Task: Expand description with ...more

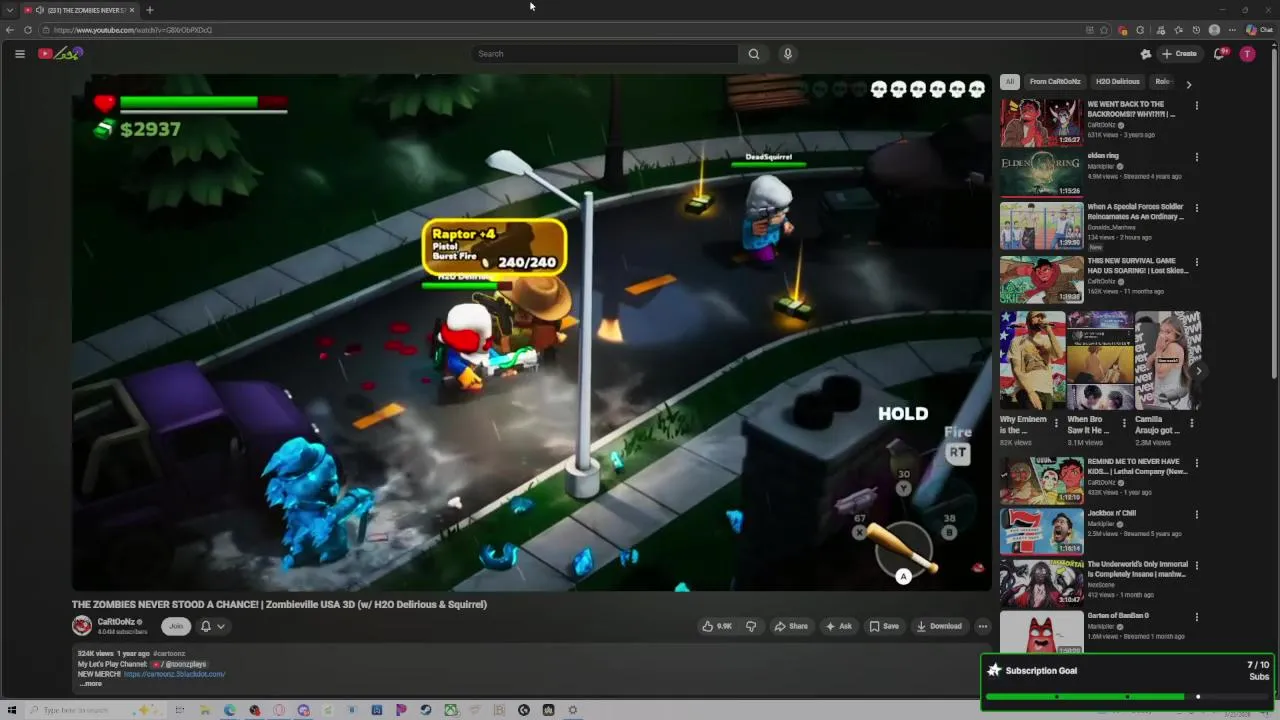Action: [x=91, y=684]
